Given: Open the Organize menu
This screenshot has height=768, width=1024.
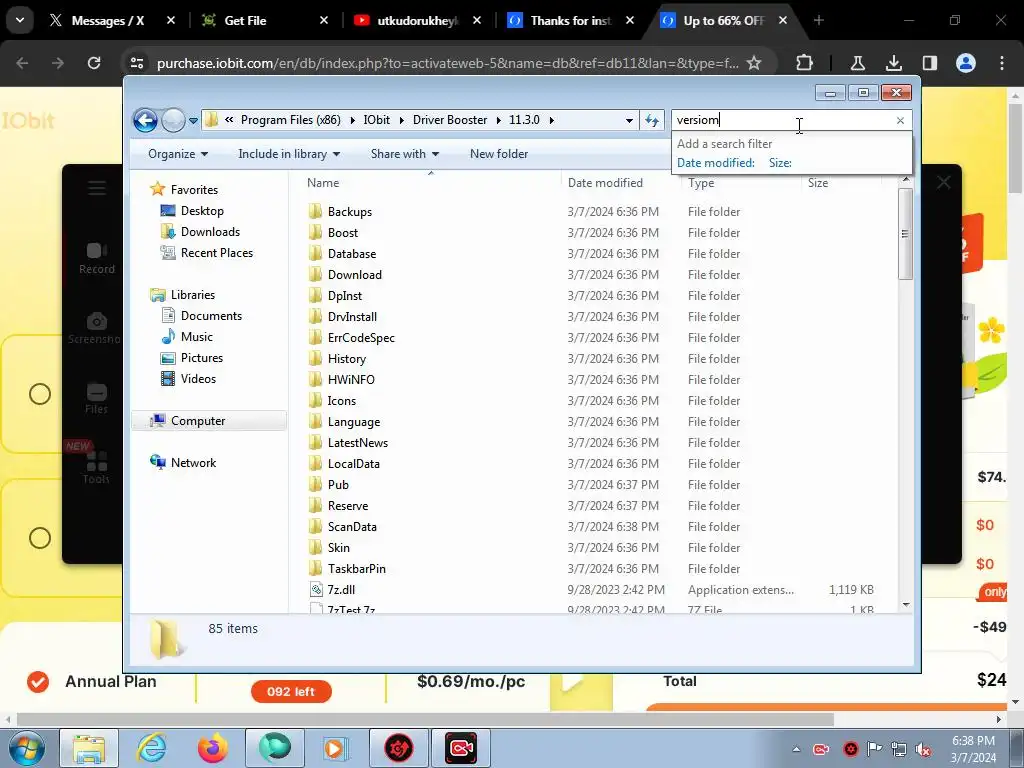Looking at the screenshot, I should pyautogui.click(x=178, y=154).
